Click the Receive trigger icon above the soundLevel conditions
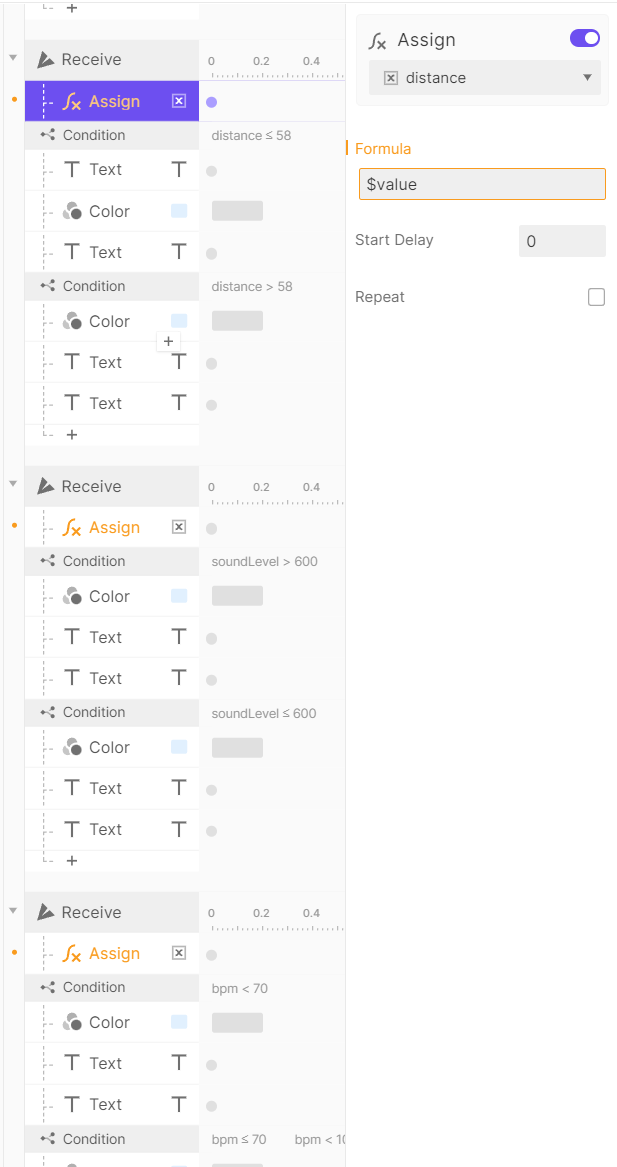The width and height of the screenshot is (617, 1167). pos(46,486)
